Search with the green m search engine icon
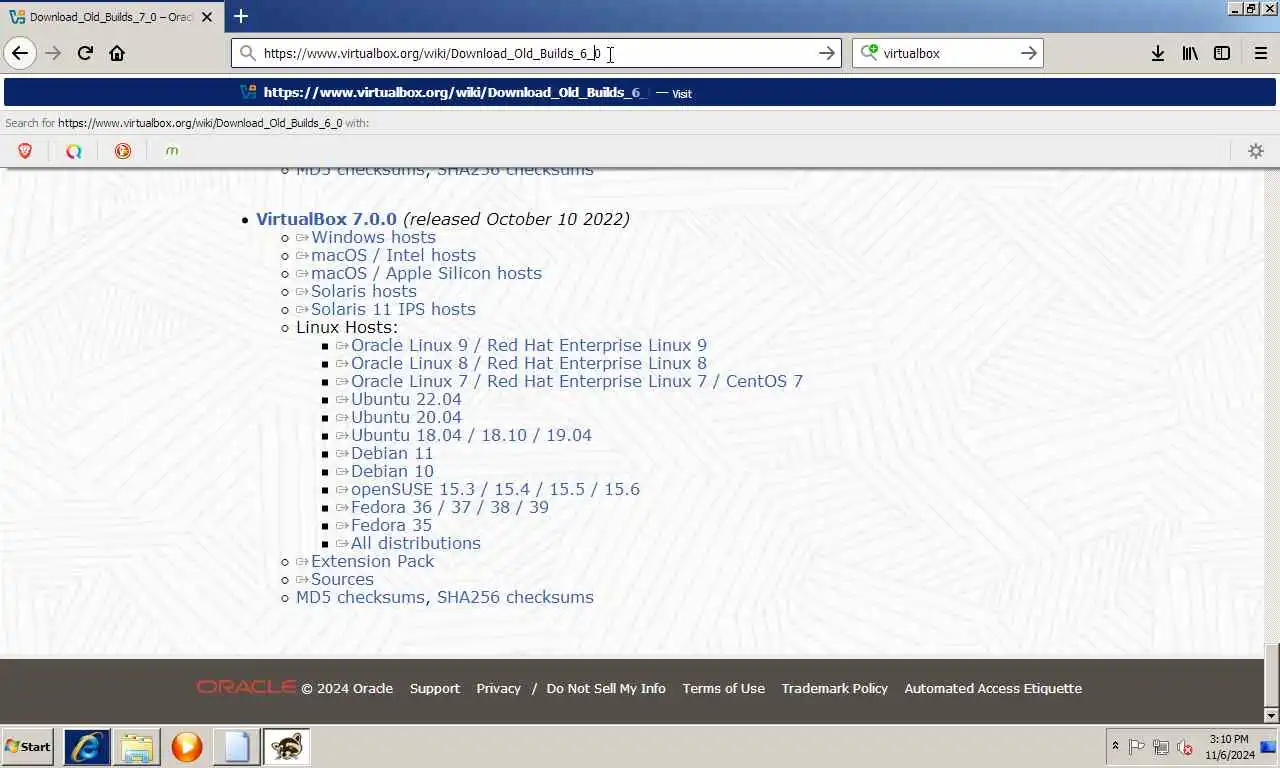Image resolution: width=1280 pixels, height=768 pixels. [x=172, y=151]
